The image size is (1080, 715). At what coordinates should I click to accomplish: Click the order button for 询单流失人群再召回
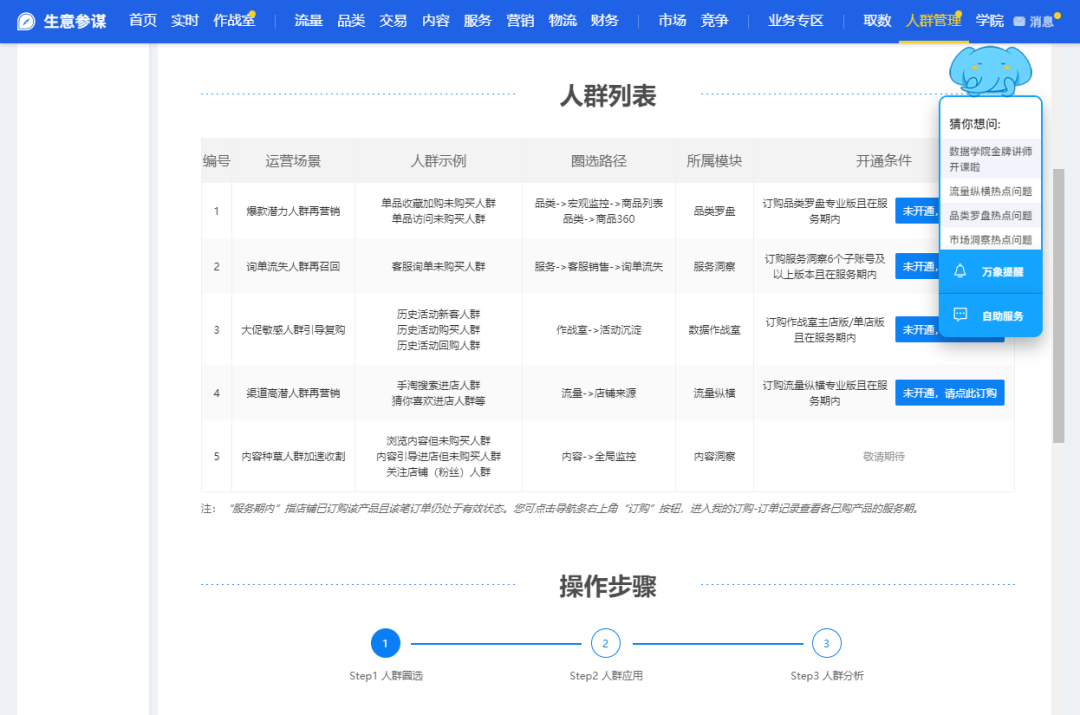pos(916,266)
